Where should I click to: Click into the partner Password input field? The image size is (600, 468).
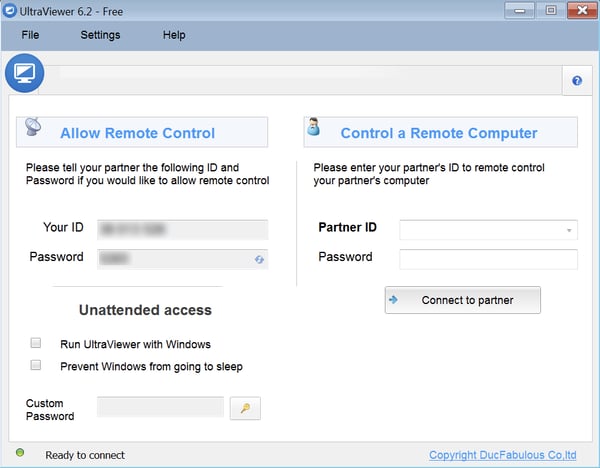pos(488,259)
